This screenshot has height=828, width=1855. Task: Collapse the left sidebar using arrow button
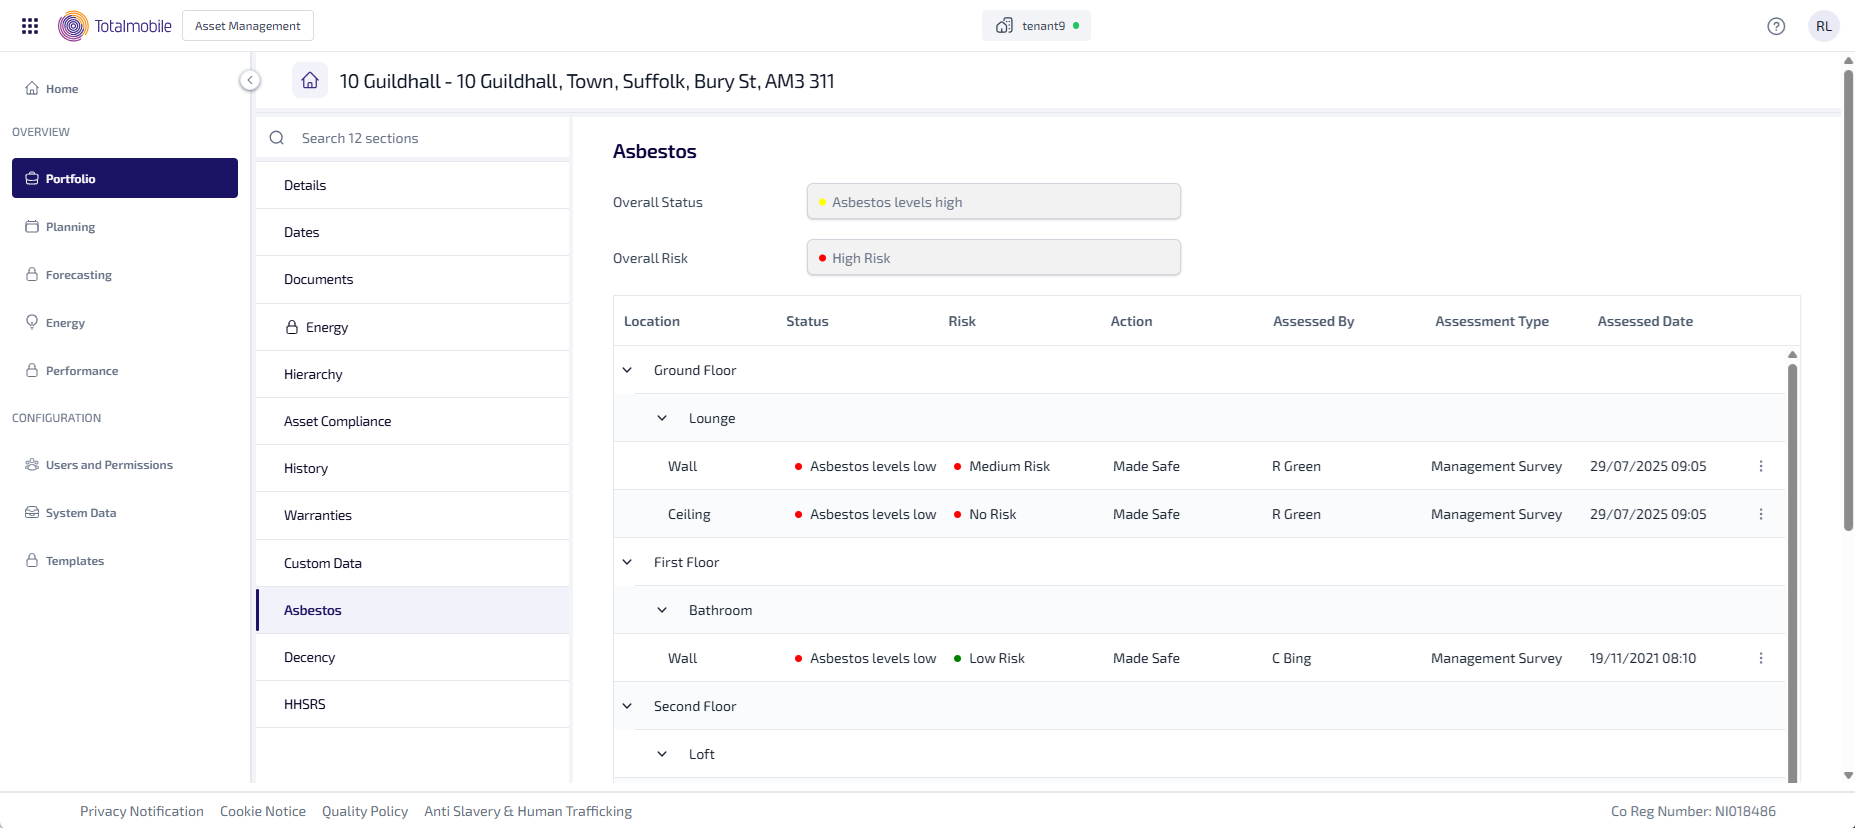click(250, 80)
